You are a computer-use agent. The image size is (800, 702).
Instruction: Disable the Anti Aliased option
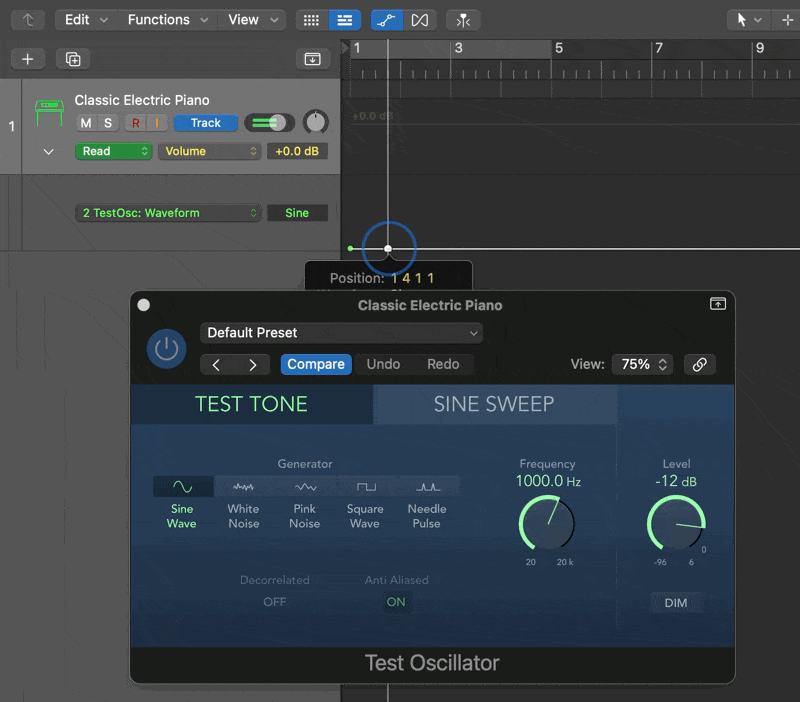[x=396, y=601]
